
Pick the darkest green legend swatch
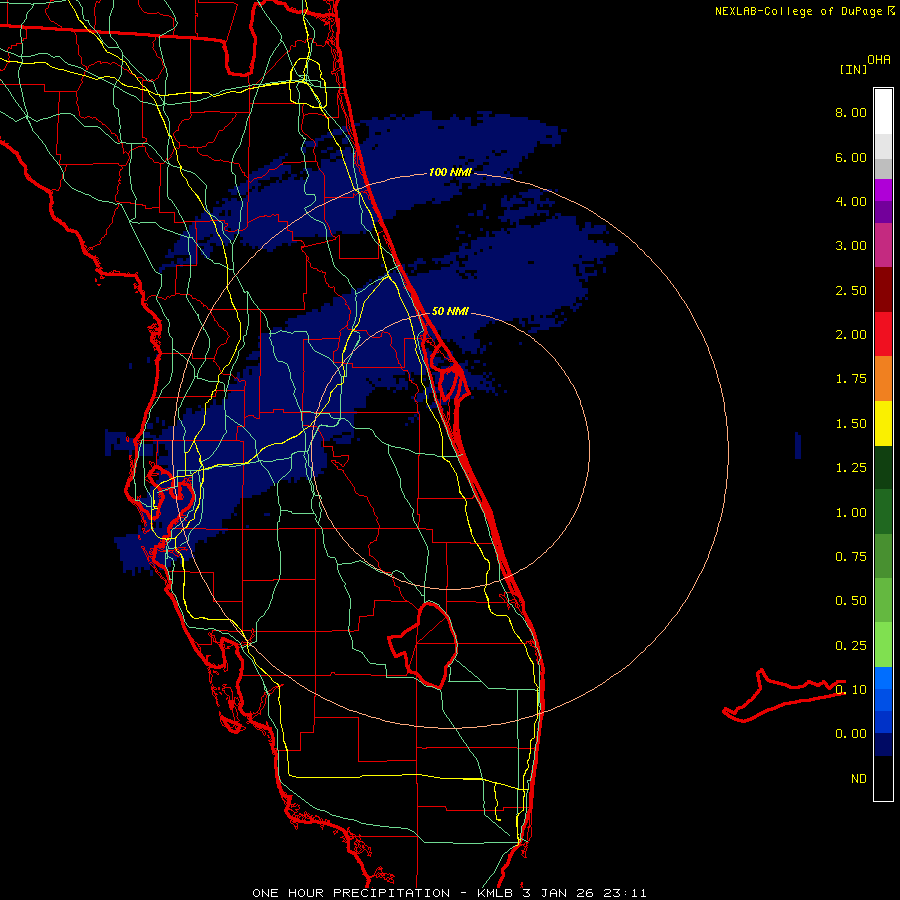click(883, 468)
